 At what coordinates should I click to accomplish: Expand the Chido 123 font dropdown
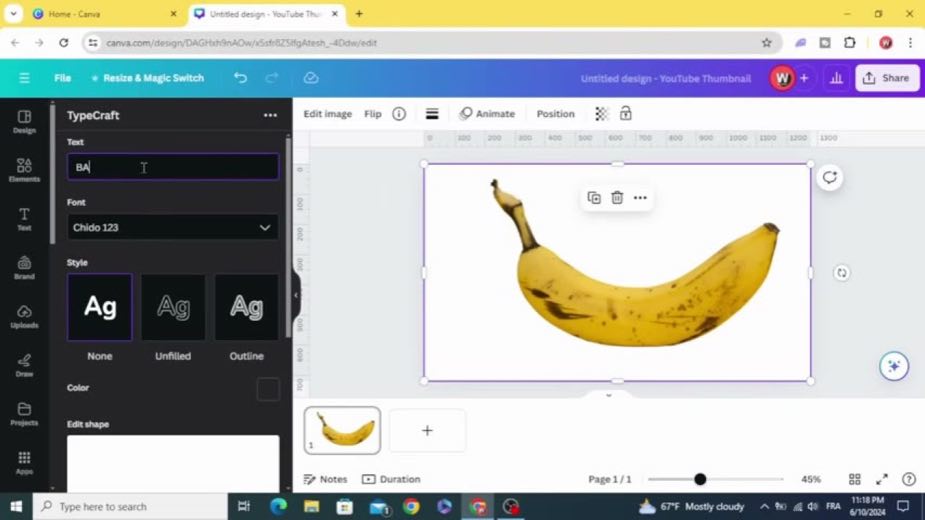(173, 227)
